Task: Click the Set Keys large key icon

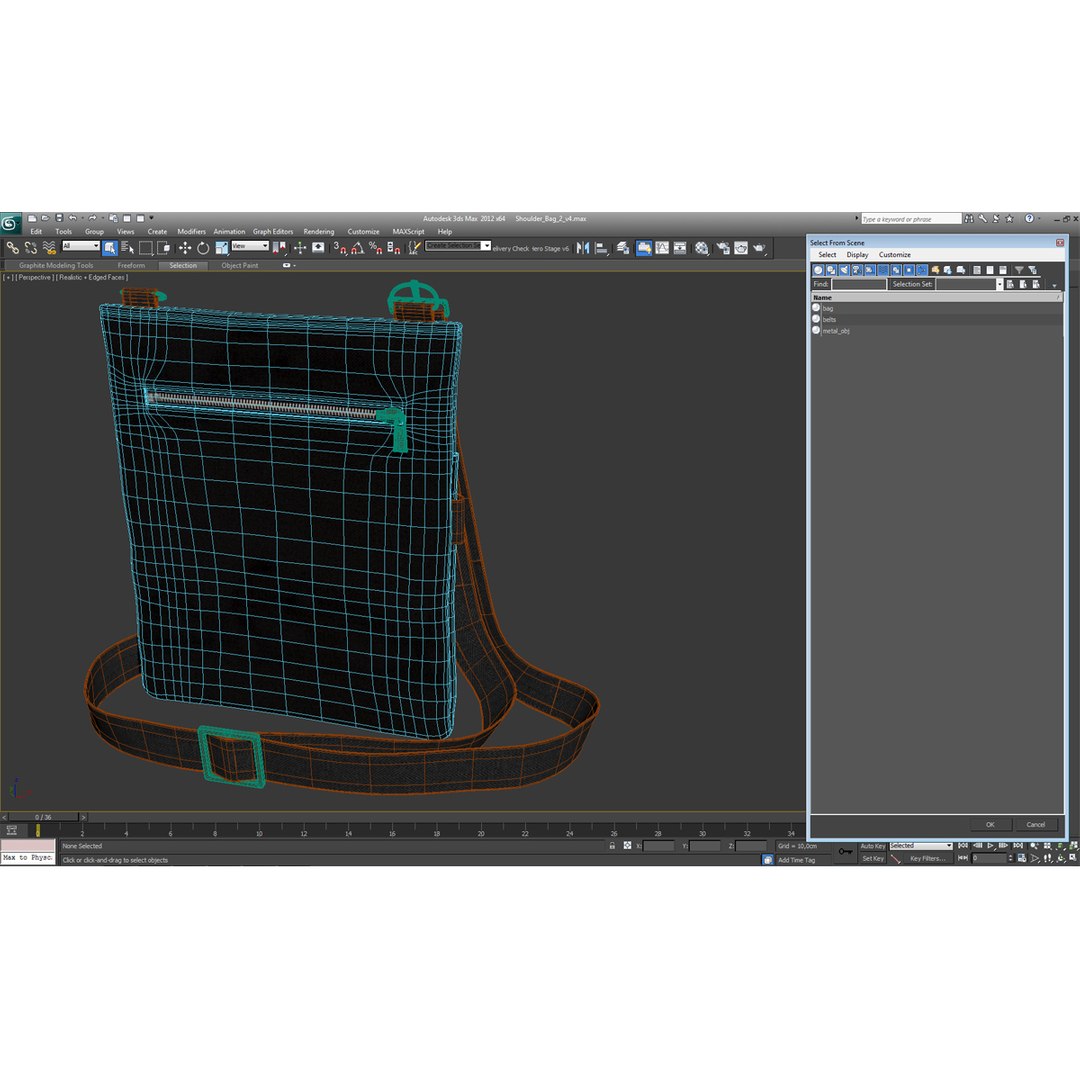Action: pyautogui.click(x=845, y=852)
